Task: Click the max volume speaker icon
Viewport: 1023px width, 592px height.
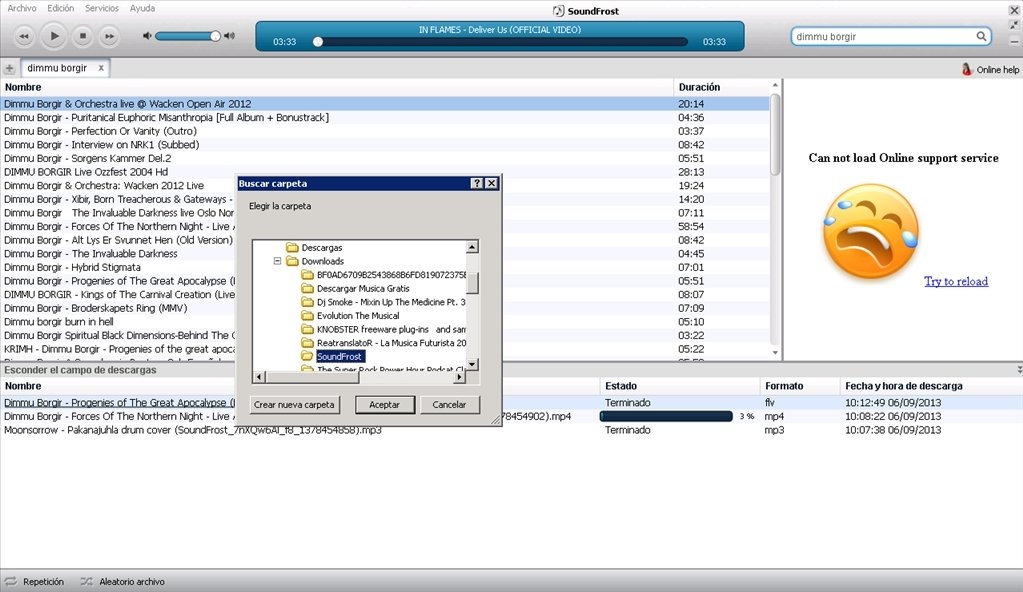Action: click(x=229, y=36)
